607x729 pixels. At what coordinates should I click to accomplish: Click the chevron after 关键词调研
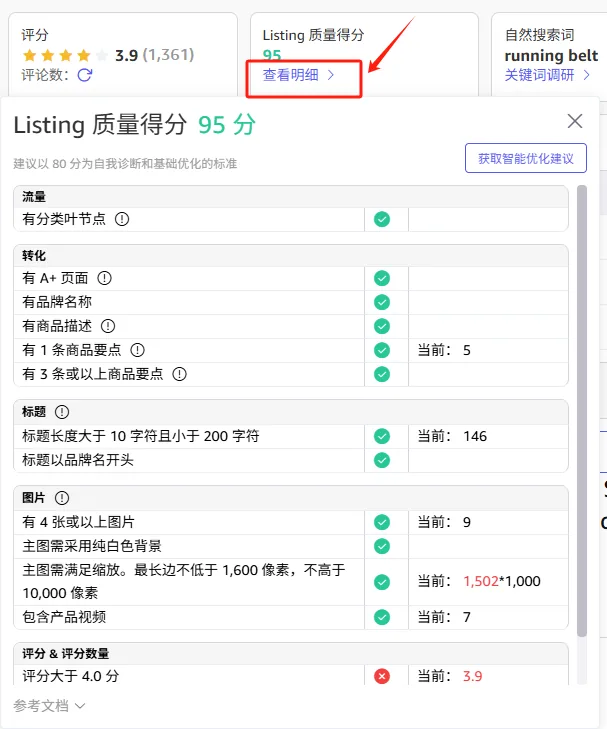click(586, 75)
